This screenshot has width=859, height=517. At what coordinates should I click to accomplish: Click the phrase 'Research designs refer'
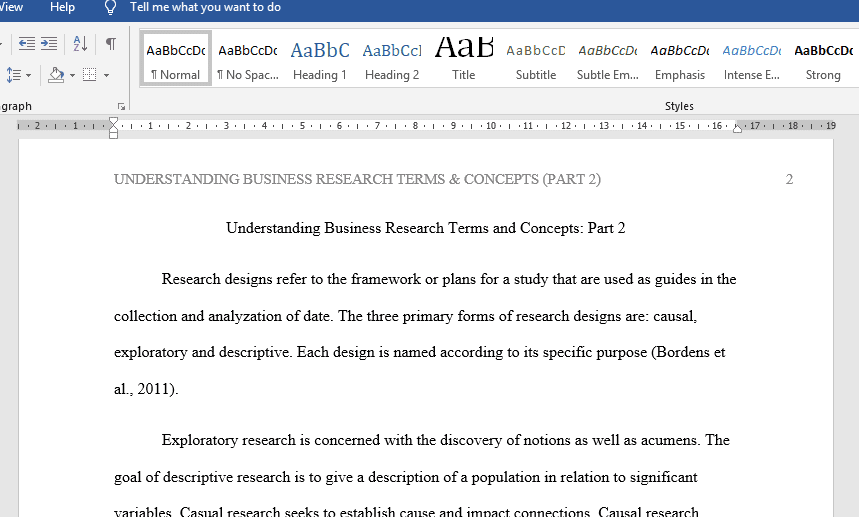[235, 279]
